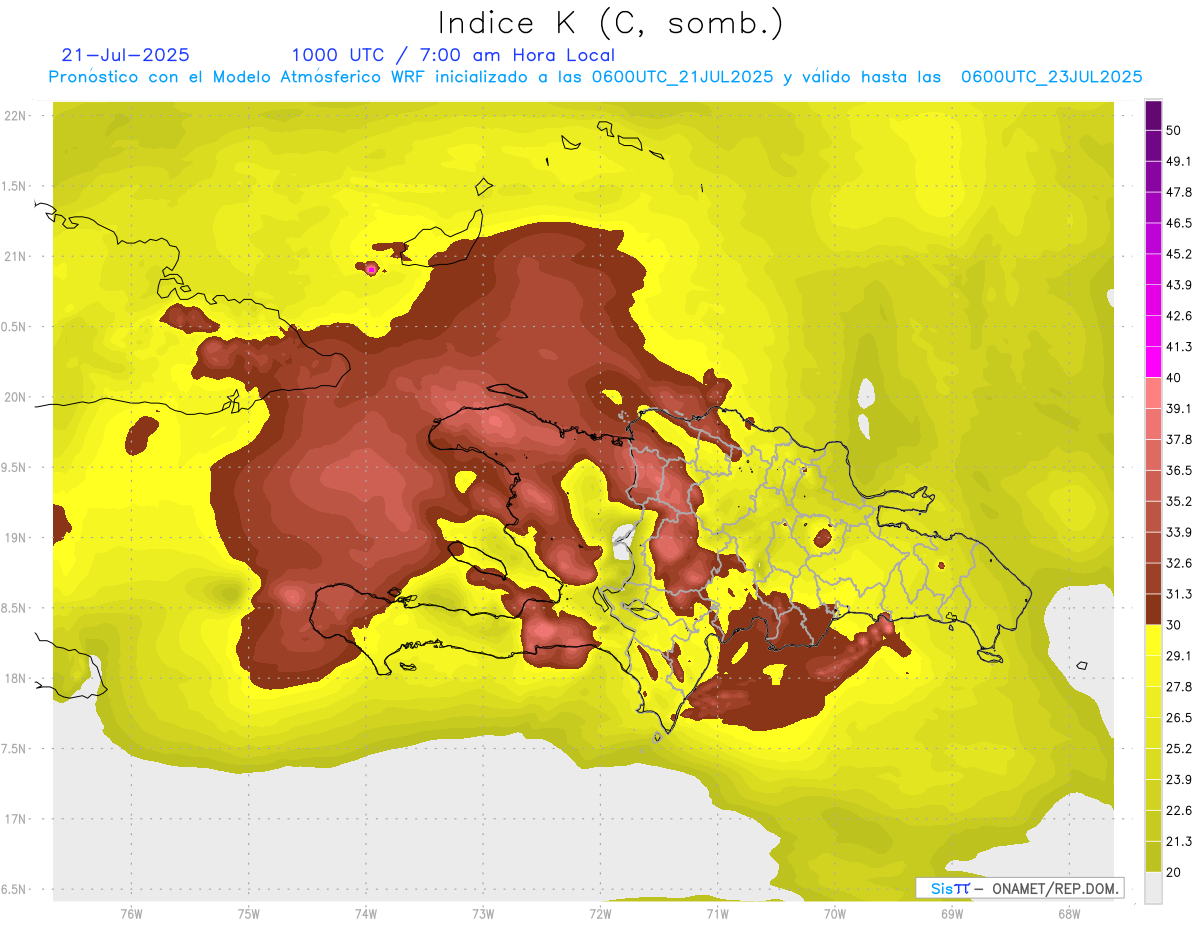The width and height of the screenshot is (1200, 927).
Task: Click the '68W' longitude axis label
Action: tap(1069, 914)
